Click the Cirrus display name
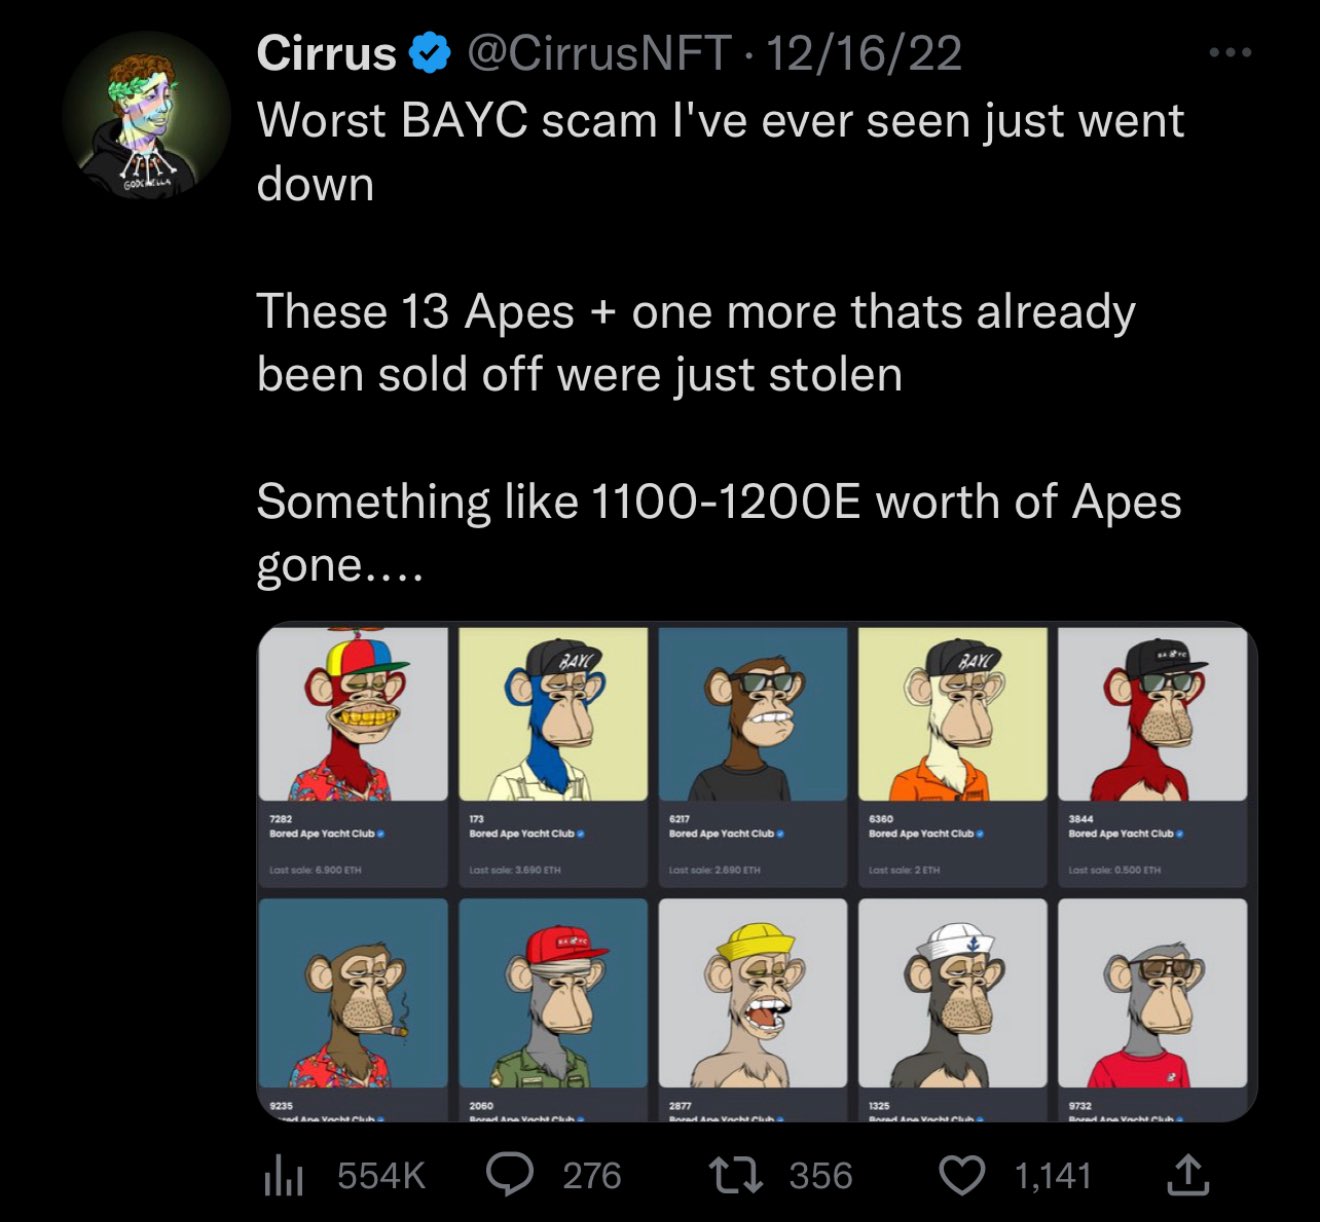The width and height of the screenshot is (1320, 1222). tap(326, 53)
